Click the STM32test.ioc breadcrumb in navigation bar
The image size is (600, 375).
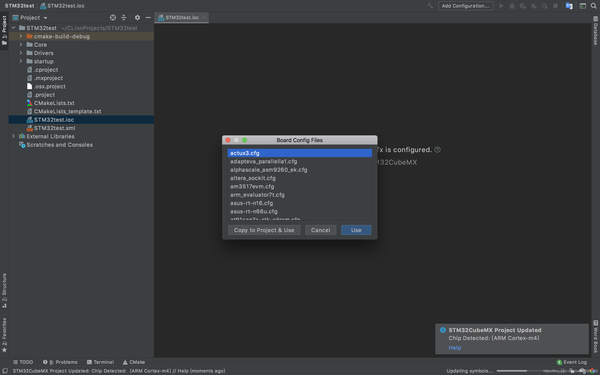coord(62,6)
